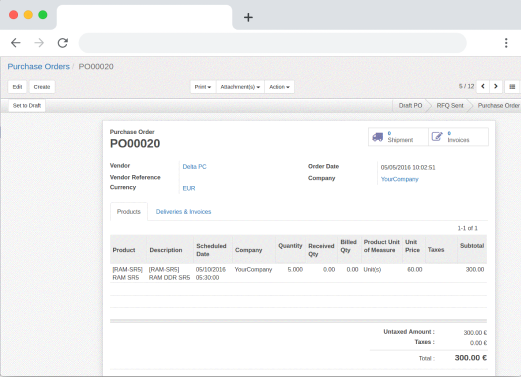521x377 pixels.
Task: Click the Draft PO status stage
Action: [410, 106]
